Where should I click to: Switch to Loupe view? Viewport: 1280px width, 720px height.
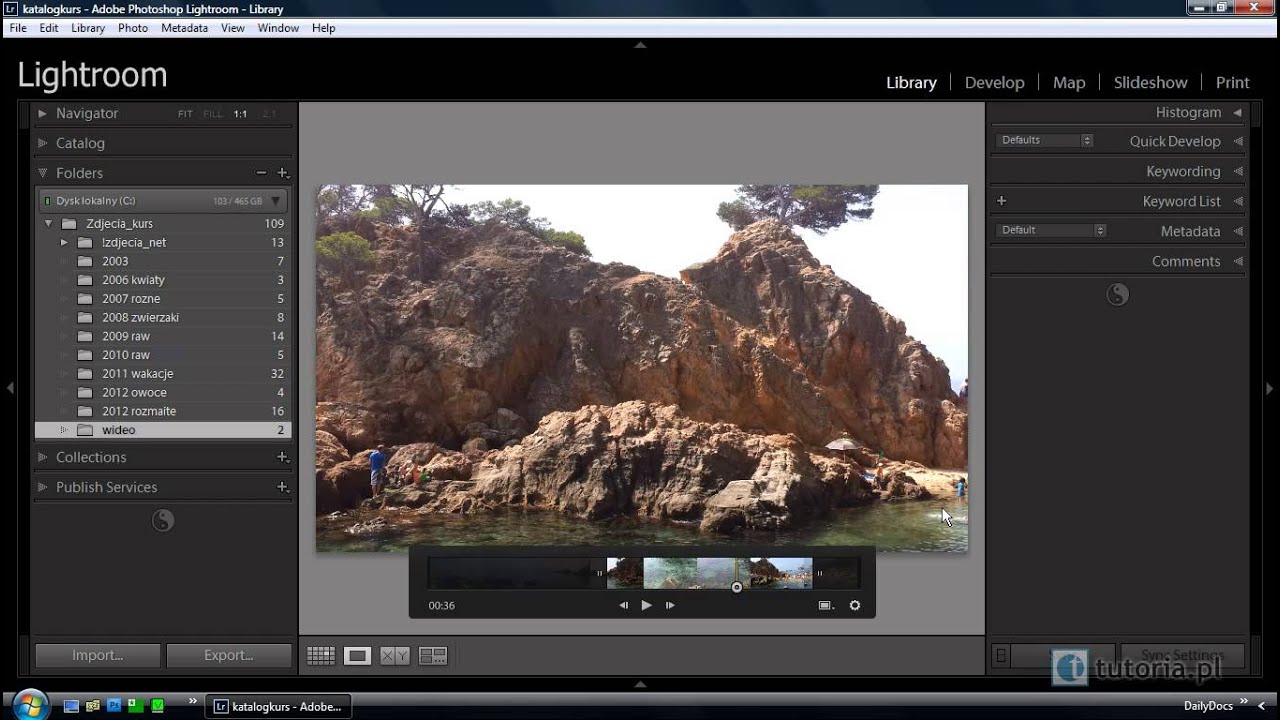(357, 656)
